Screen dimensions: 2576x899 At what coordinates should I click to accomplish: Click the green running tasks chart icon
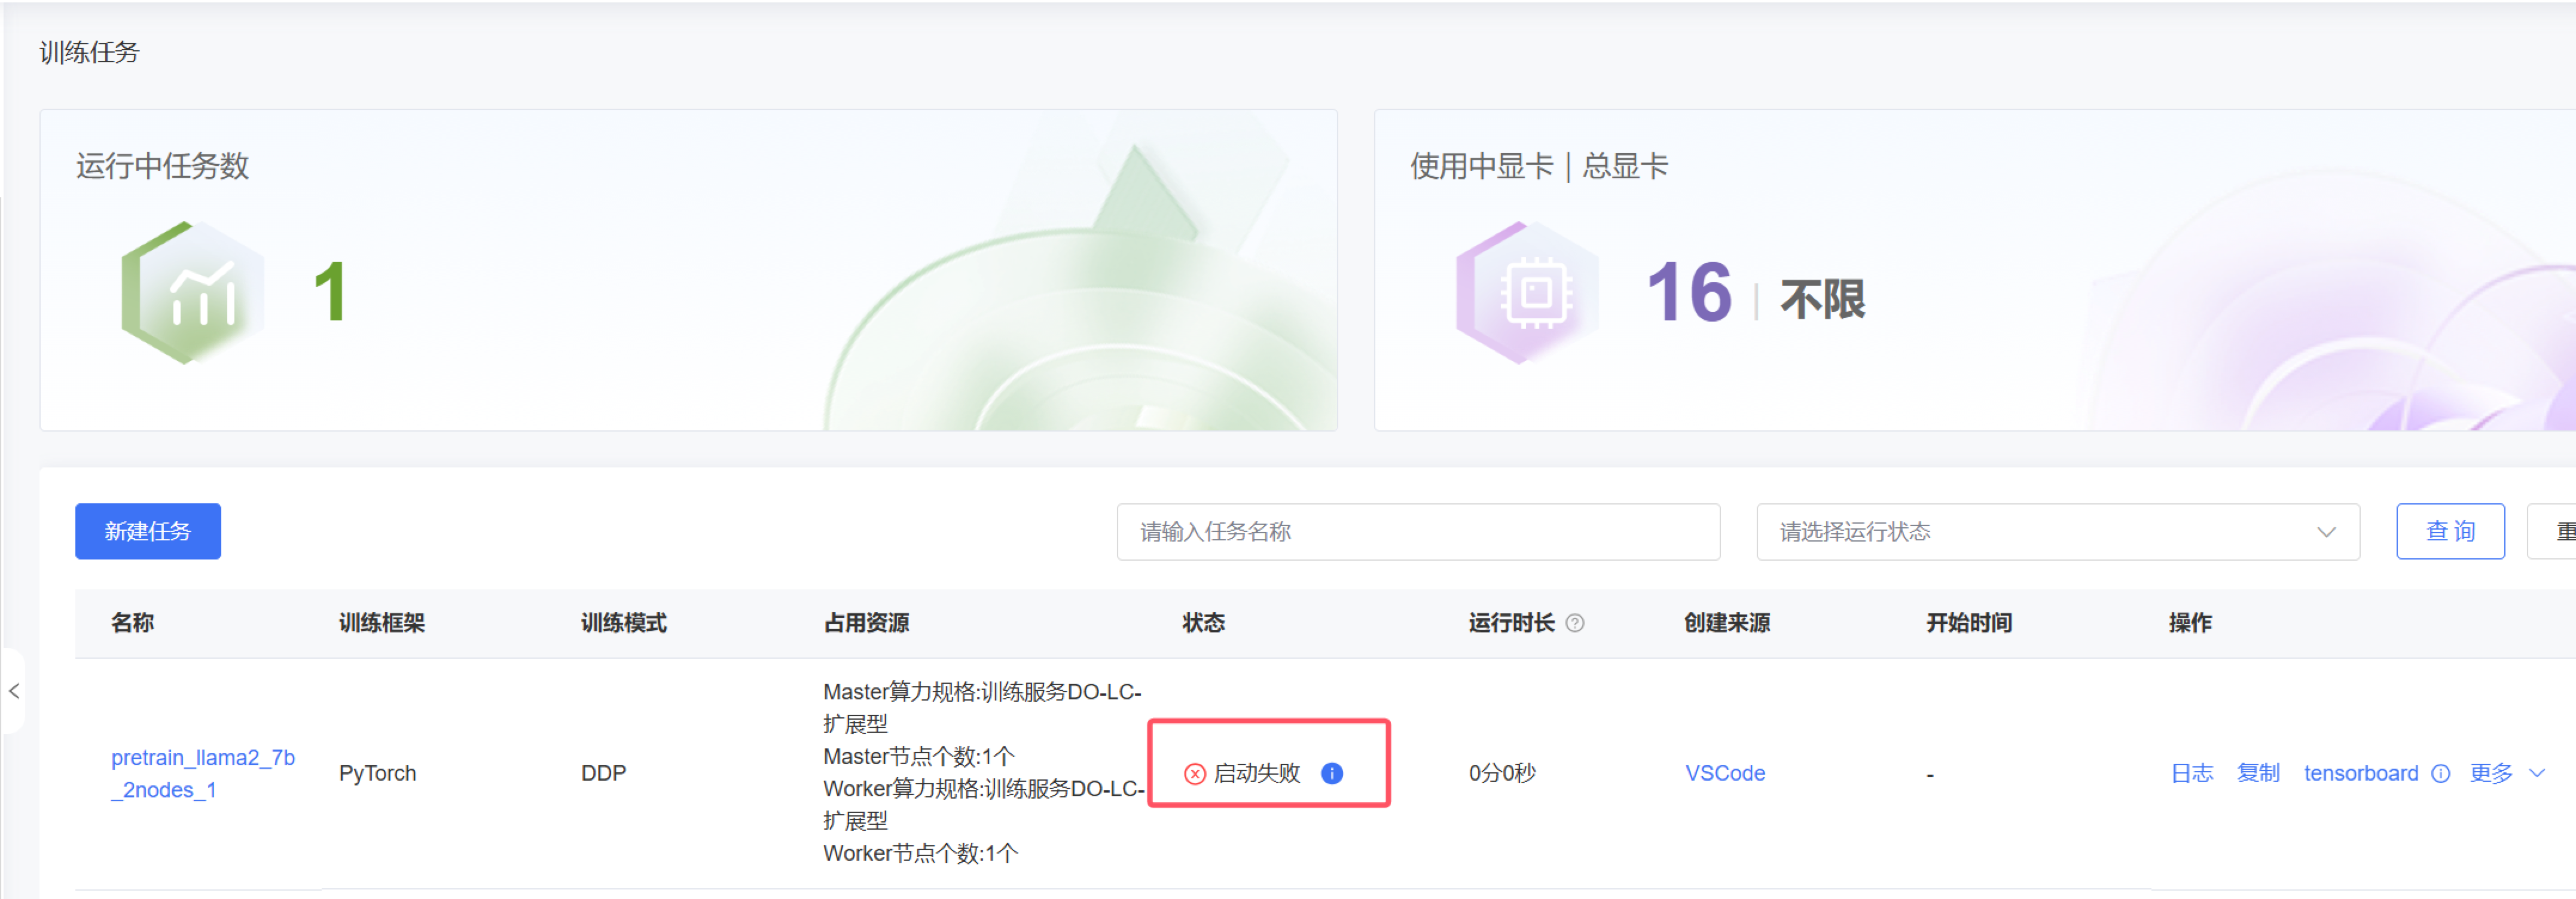point(193,292)
